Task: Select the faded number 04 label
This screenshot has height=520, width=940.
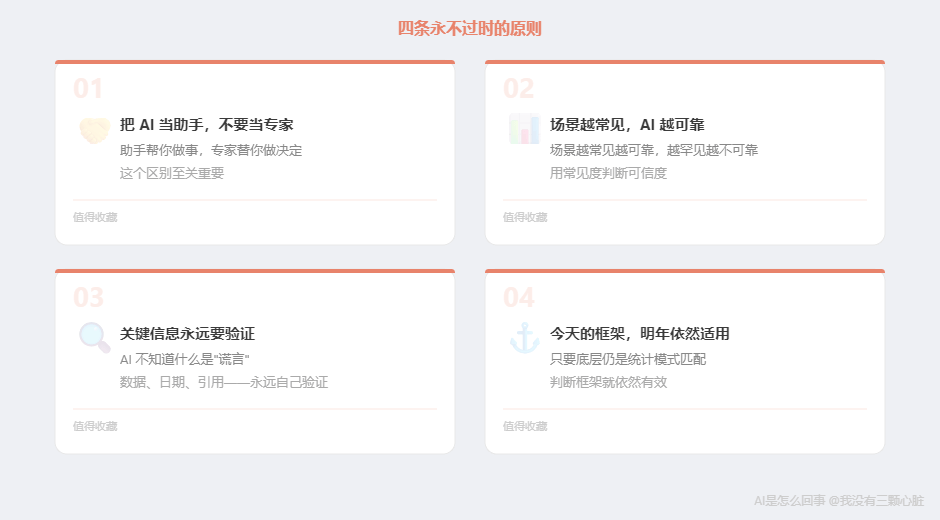Action: (518, 297)
